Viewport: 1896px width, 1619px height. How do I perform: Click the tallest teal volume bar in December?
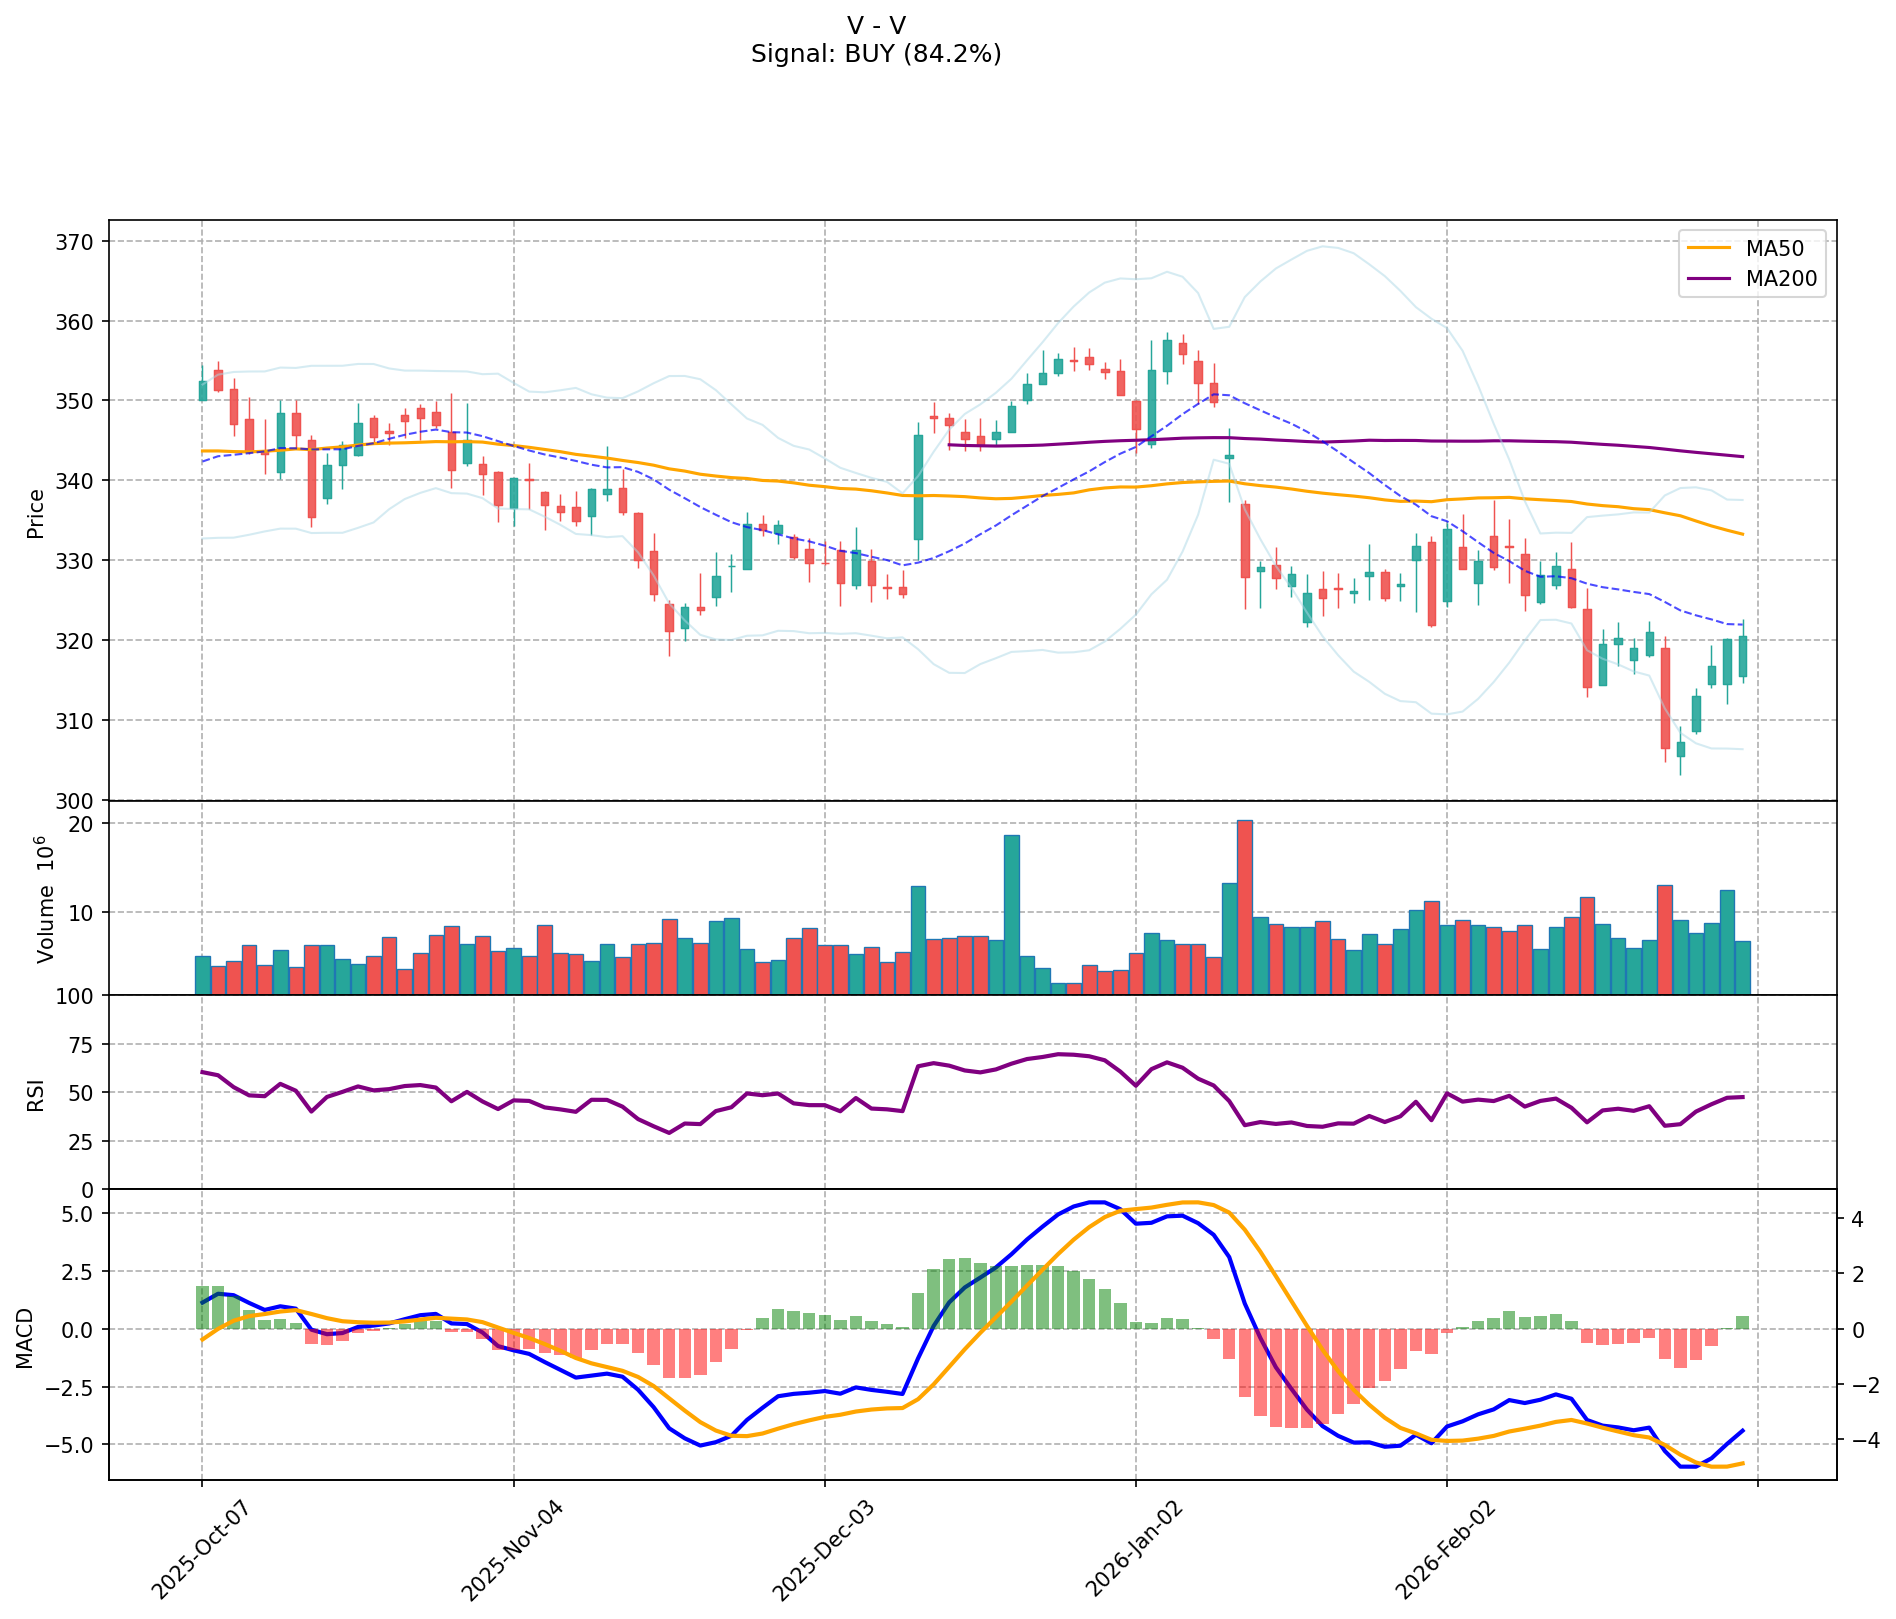(x=1011, y=914)
